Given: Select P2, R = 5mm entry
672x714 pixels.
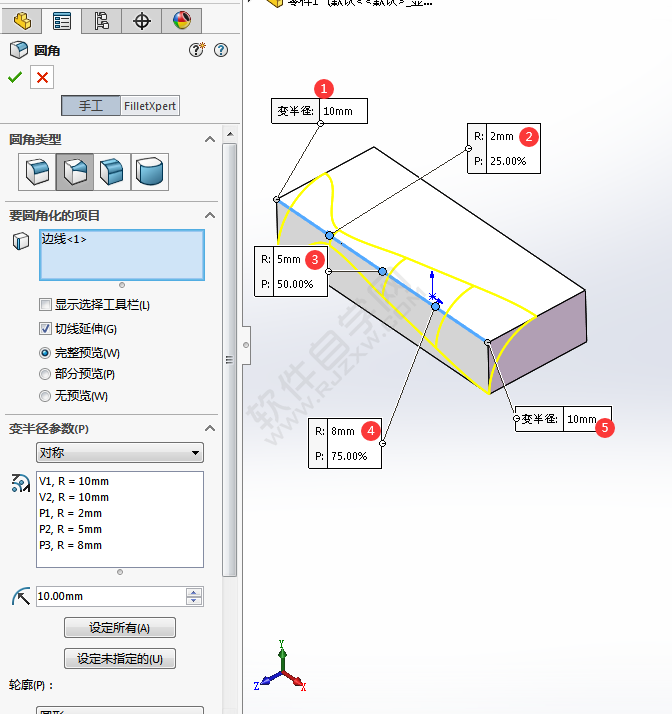Looking at the screenshot, I should pyautogui.click(x=71, y=529).
